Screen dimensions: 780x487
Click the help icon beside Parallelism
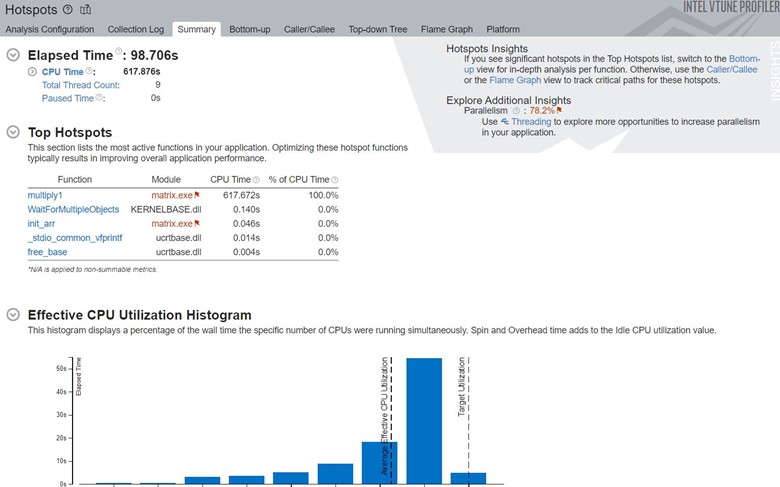coord(516,111)
